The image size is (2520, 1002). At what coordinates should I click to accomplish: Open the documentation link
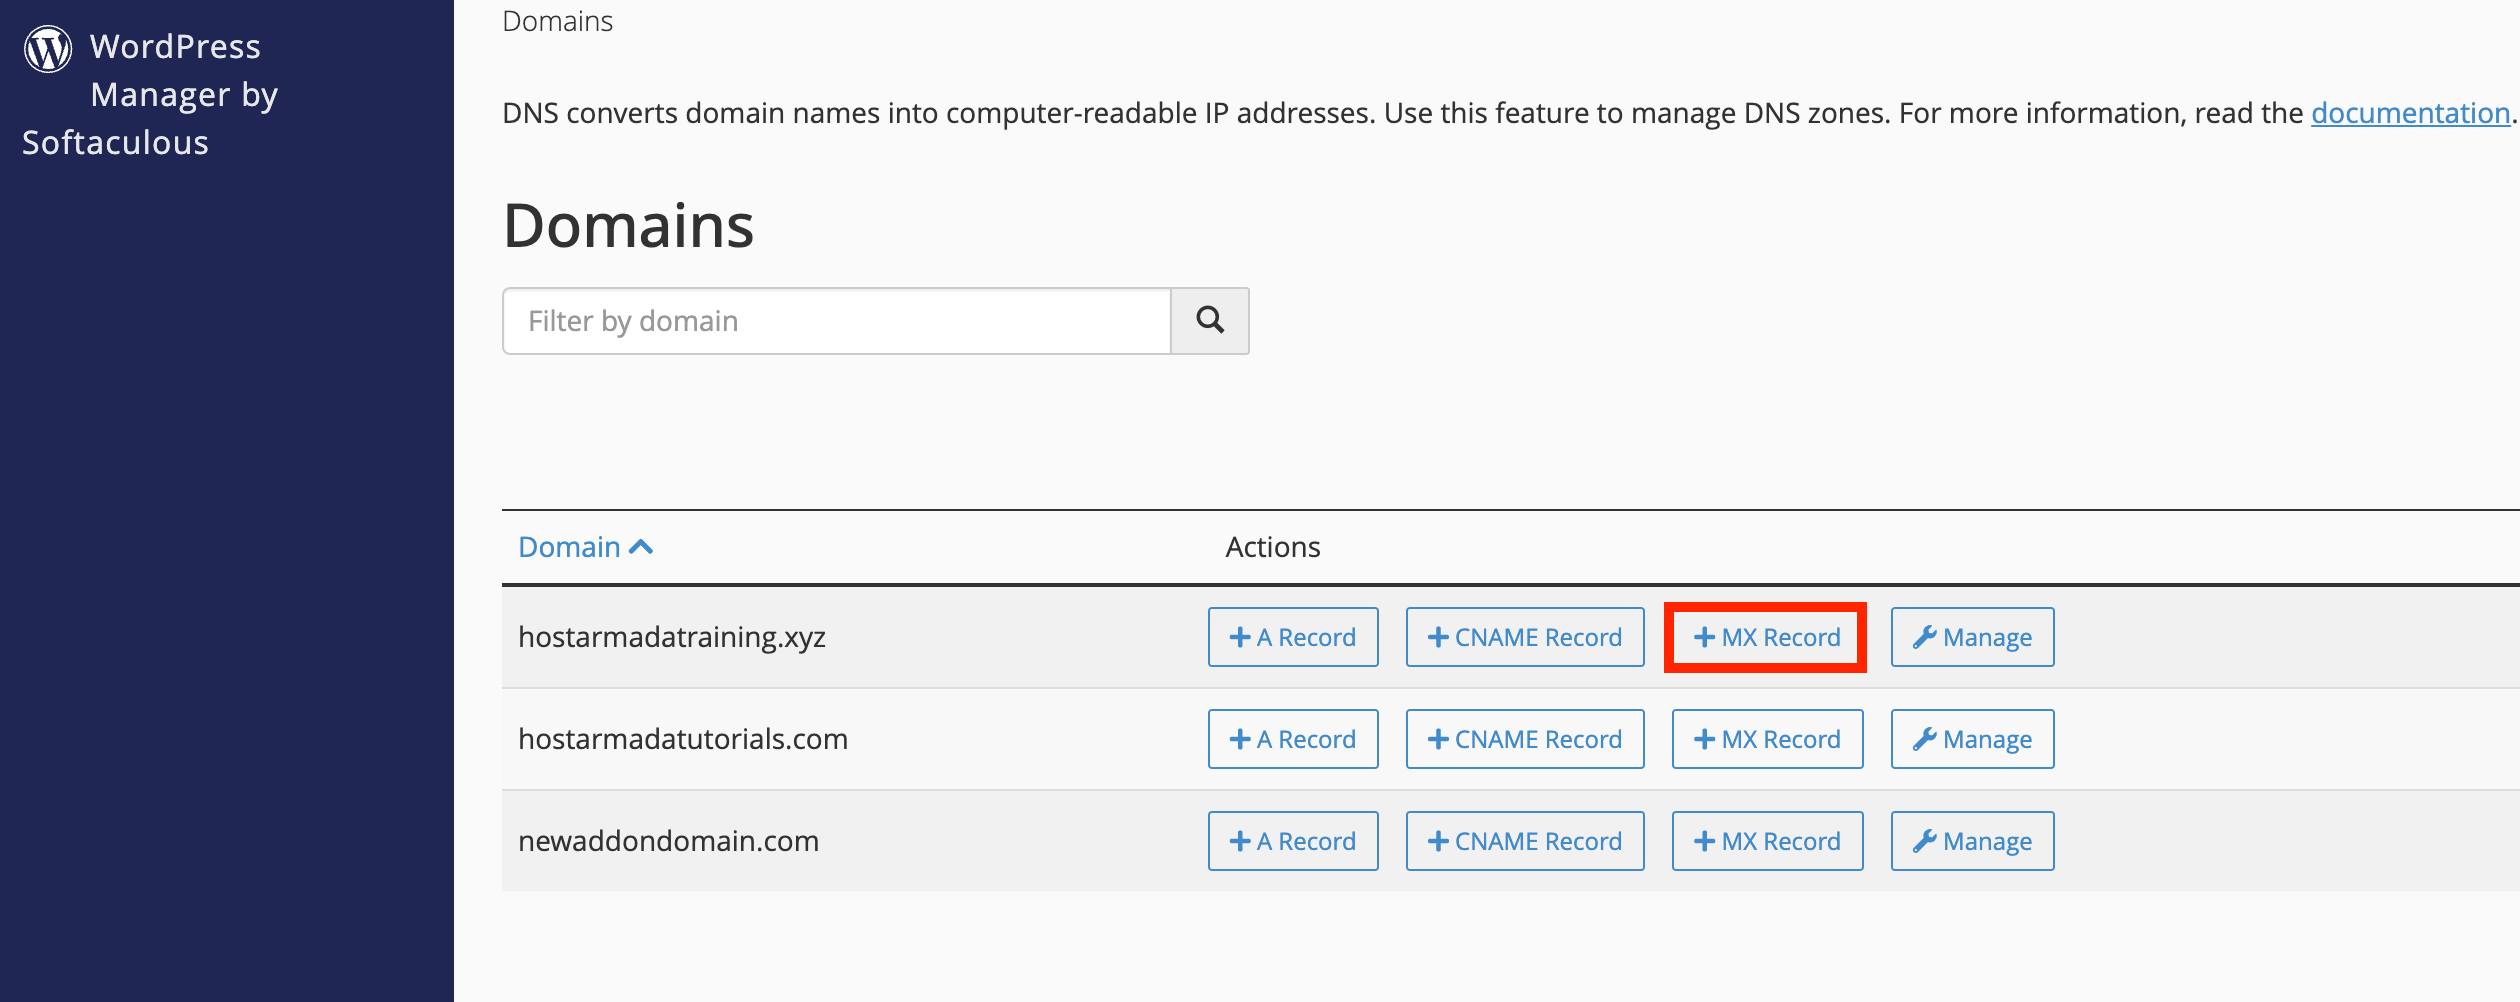coord(2410,113)
